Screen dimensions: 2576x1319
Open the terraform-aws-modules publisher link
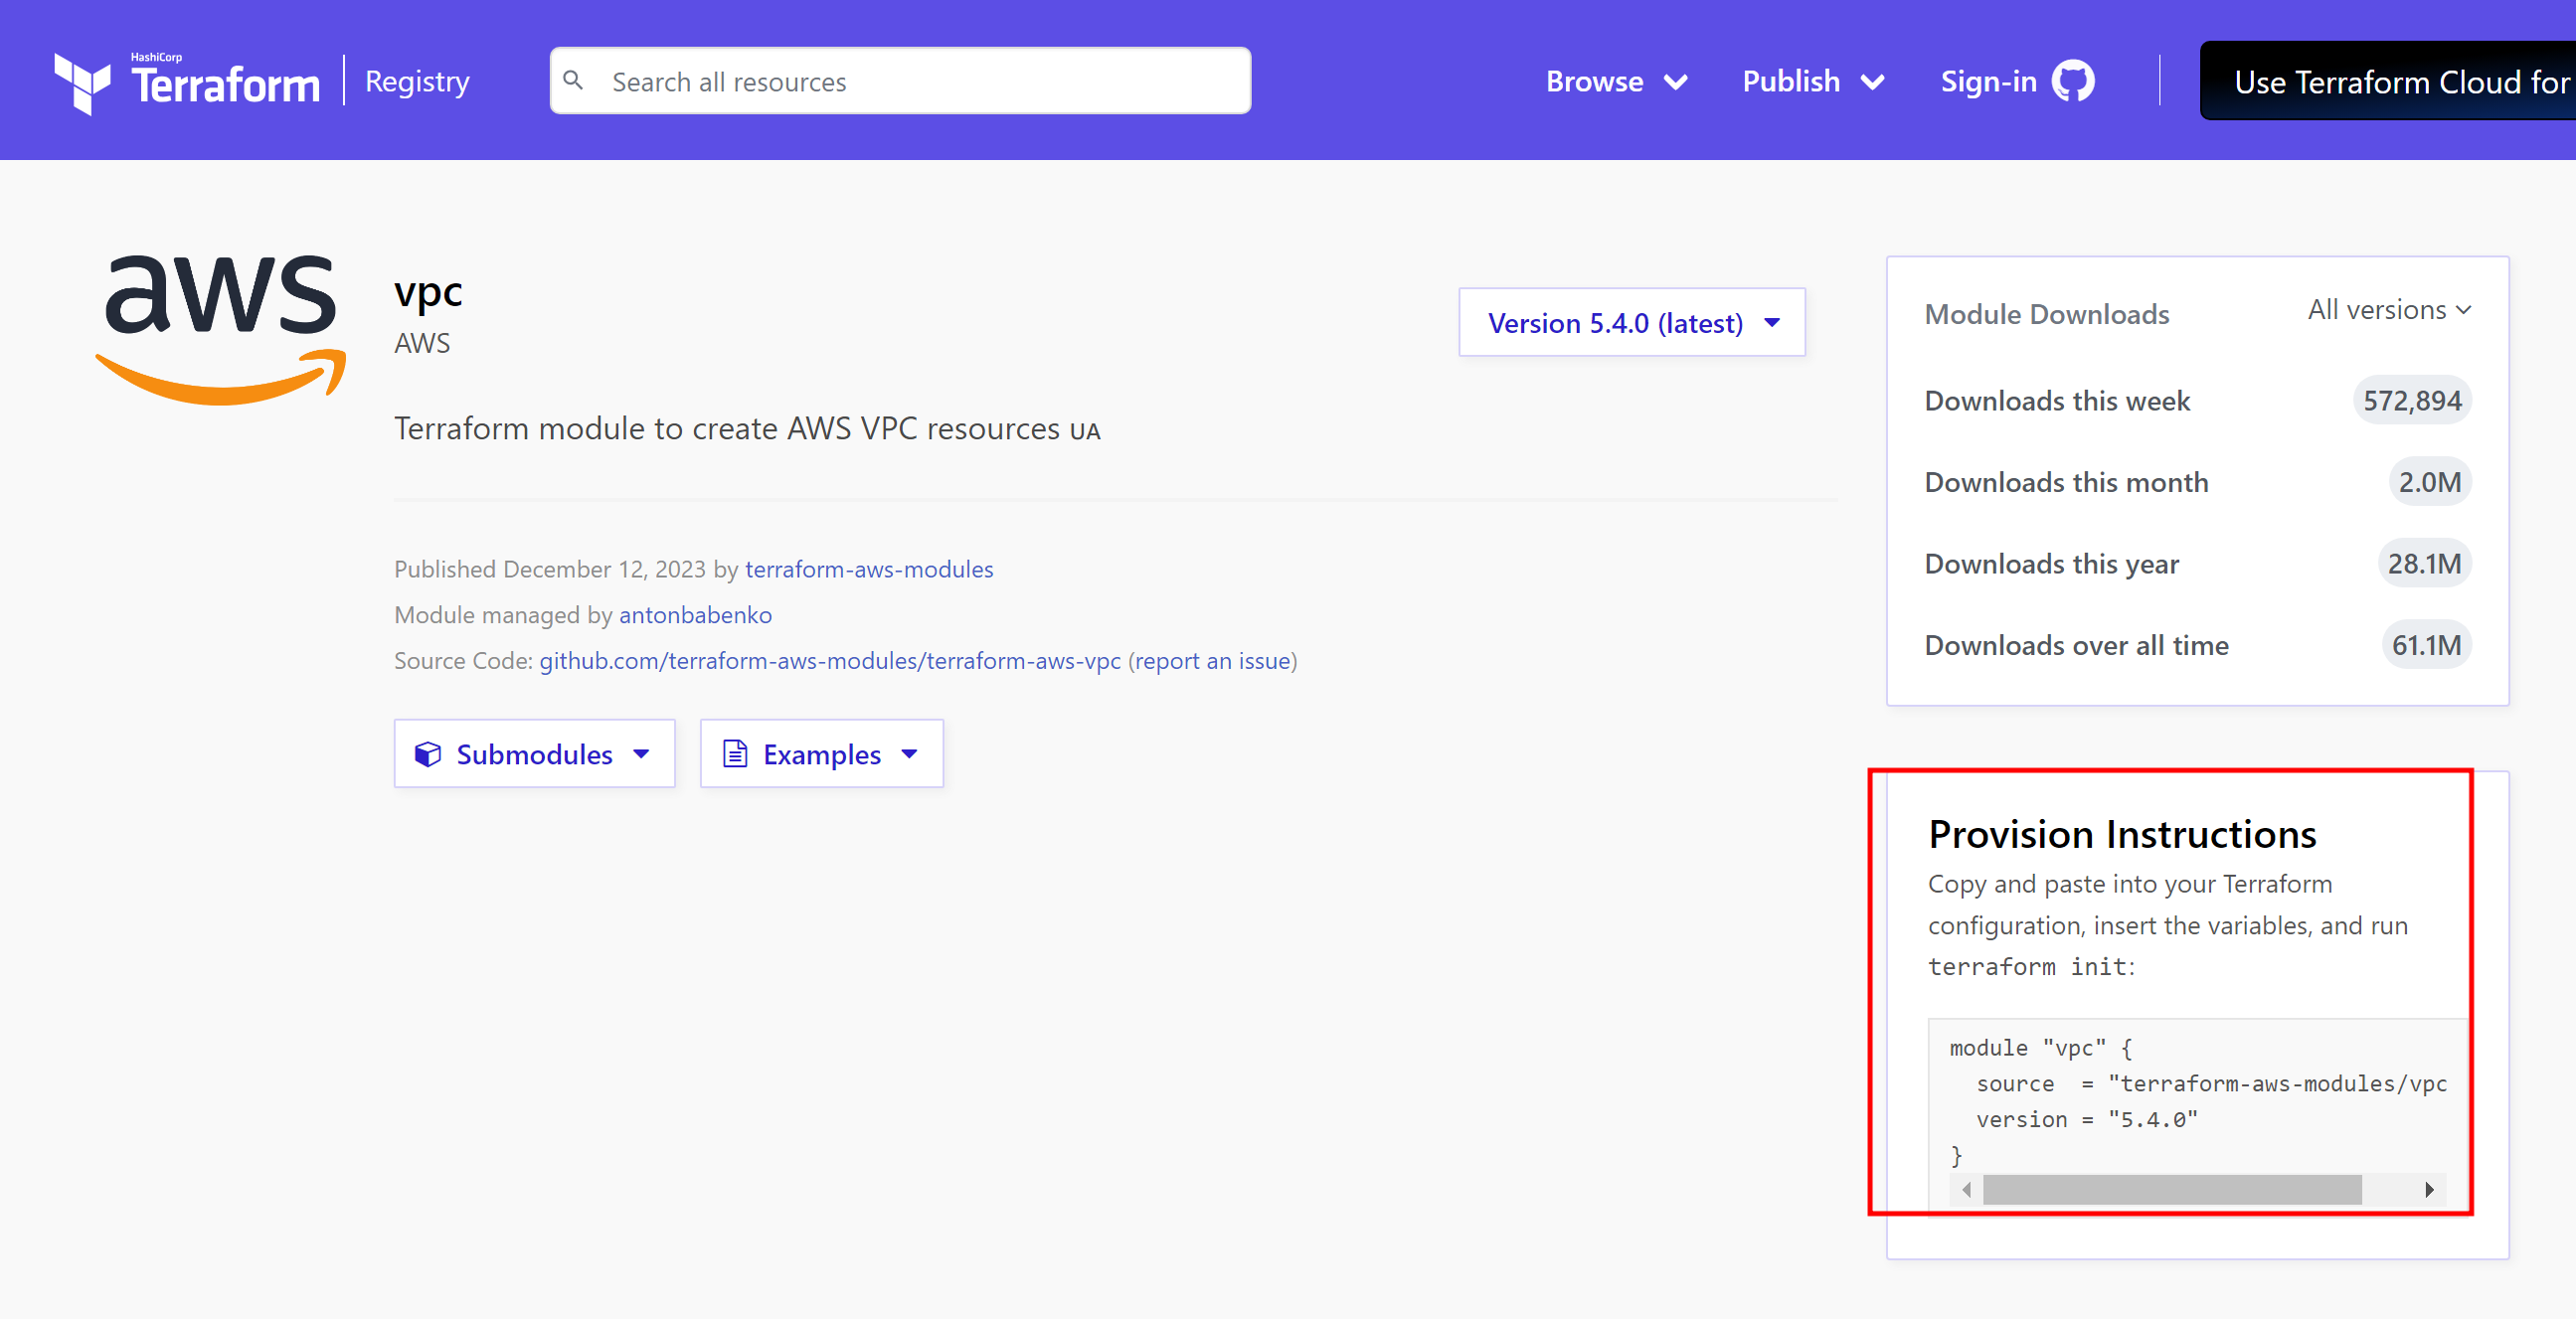[868, 569]
